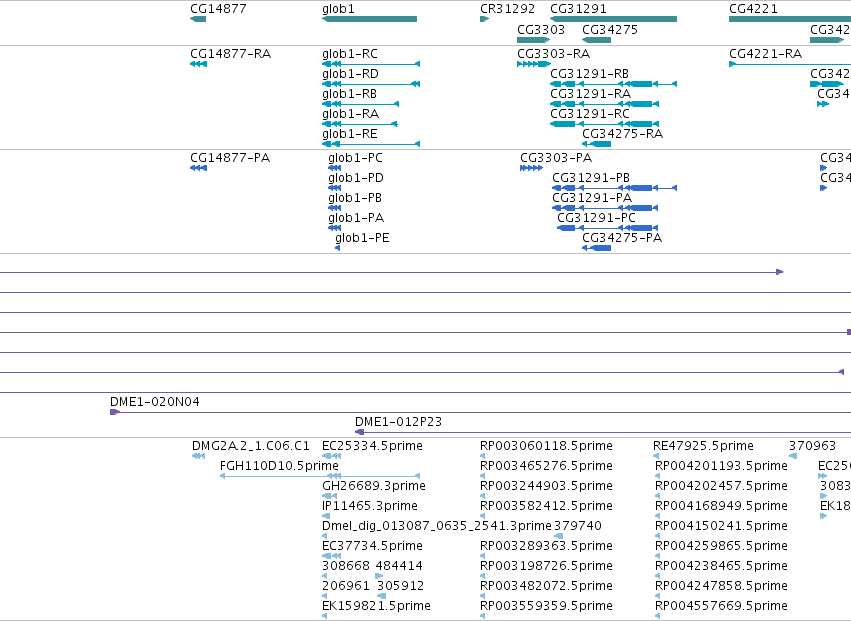Click the RP004202457.5prime EST
The width and height of the screenshot is (851, 621).
click(721, 486)
